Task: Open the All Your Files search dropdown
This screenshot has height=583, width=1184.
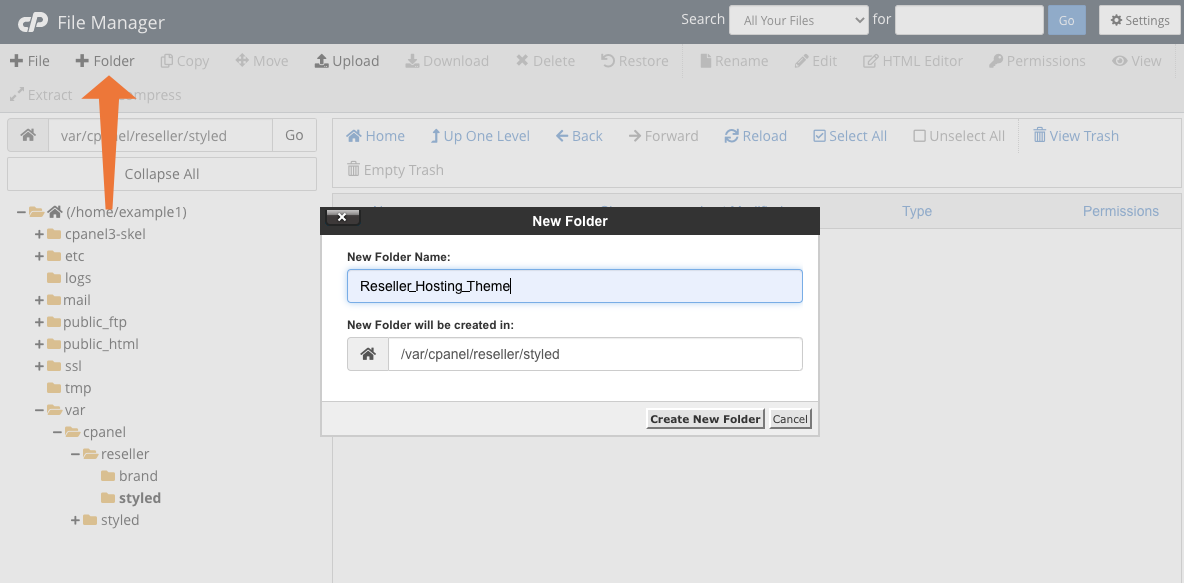Action: point(798,20)
